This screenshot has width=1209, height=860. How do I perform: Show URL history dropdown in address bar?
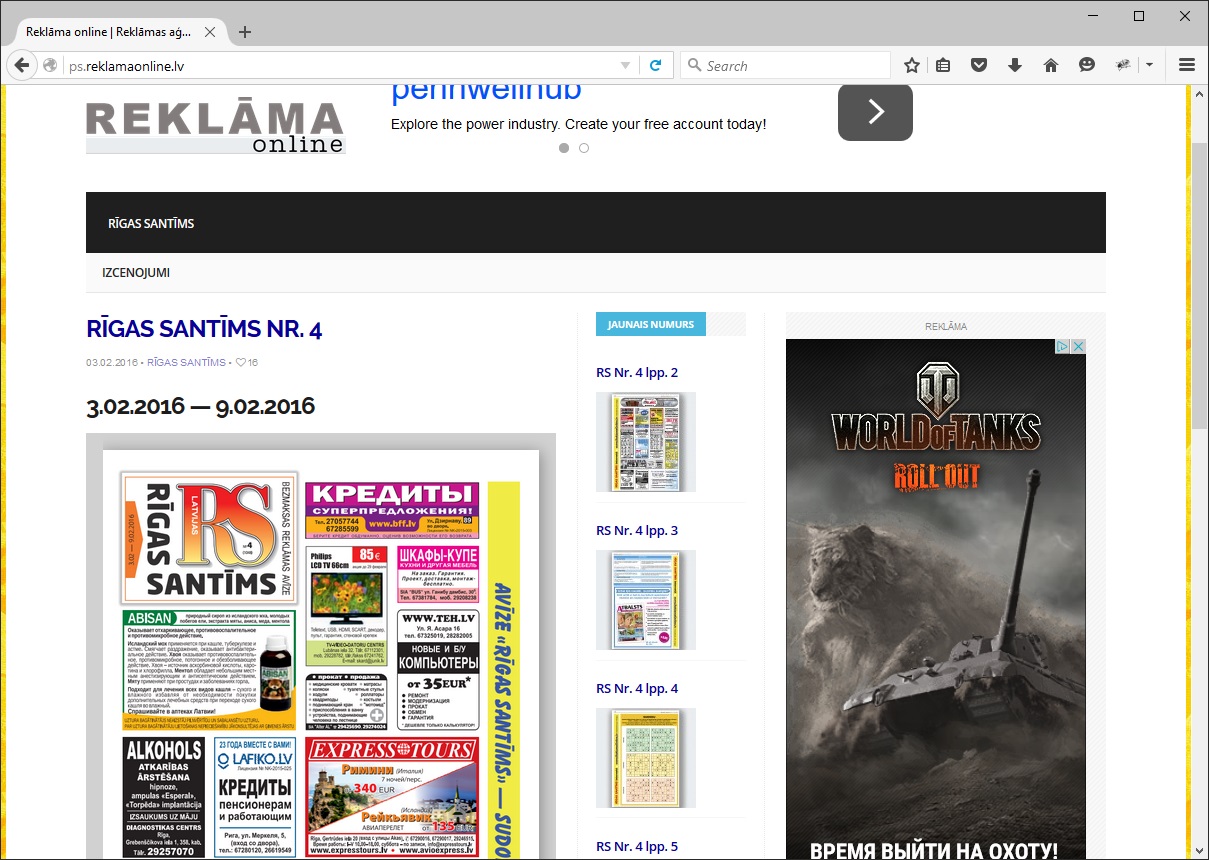click(625, 65)
